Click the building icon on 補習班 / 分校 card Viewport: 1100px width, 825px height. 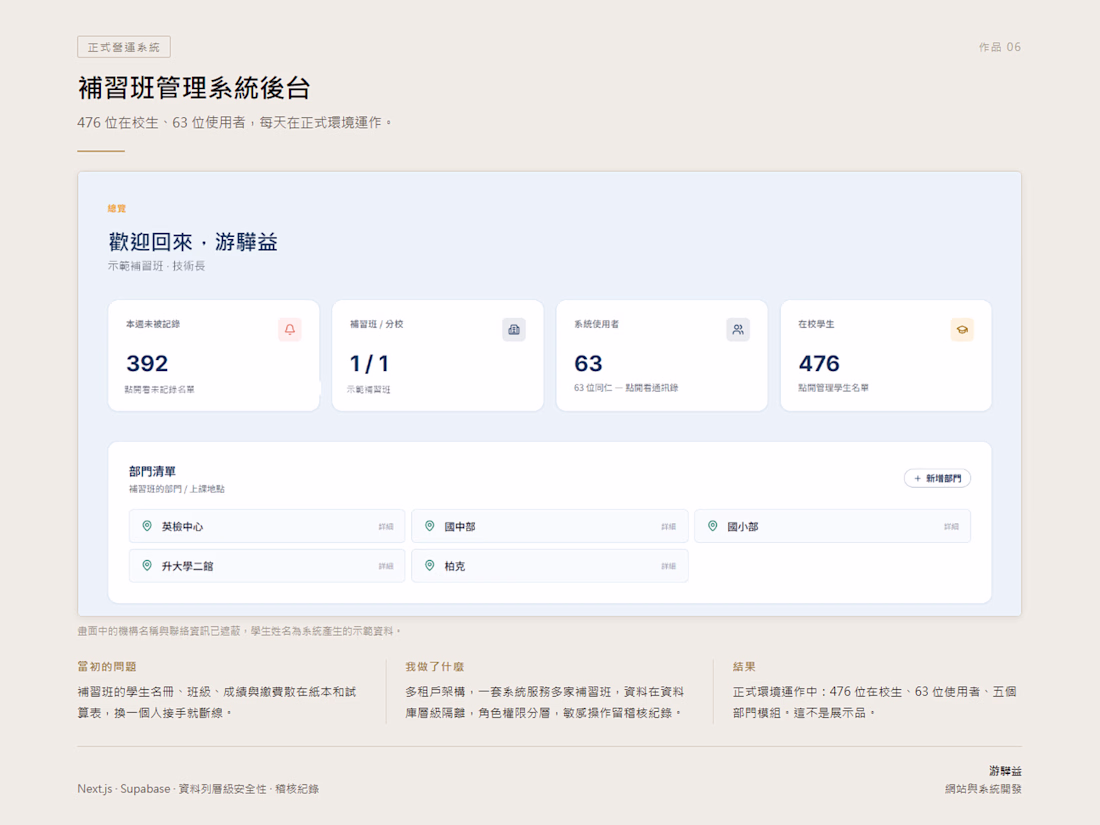coord(514,330)
